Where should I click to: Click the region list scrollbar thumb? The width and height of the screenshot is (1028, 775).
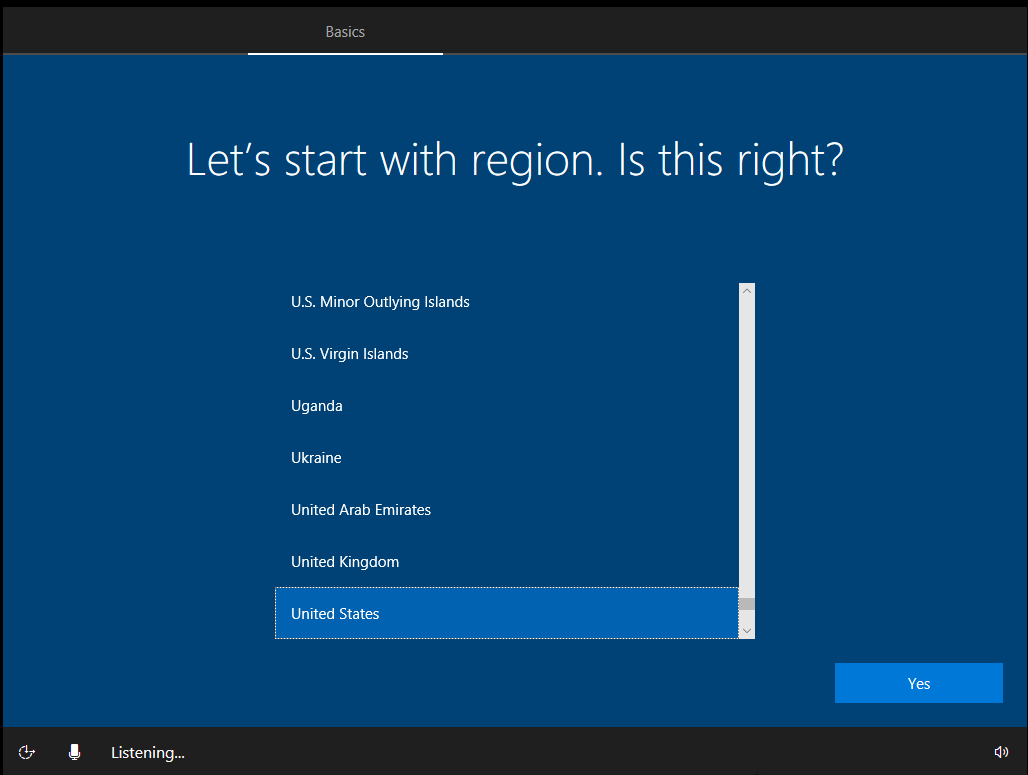tap(747, 604)
